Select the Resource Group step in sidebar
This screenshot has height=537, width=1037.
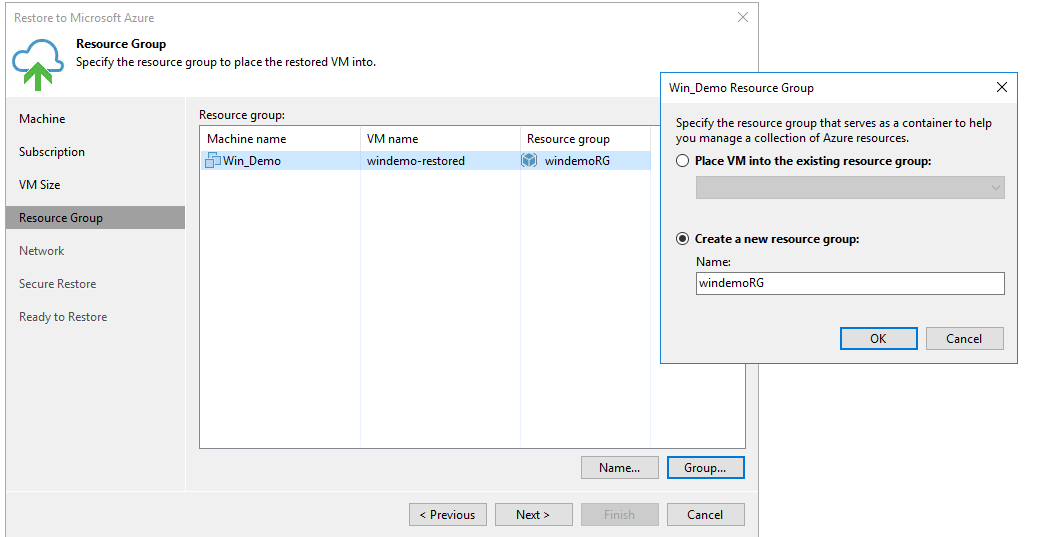[x=61, y=218]
